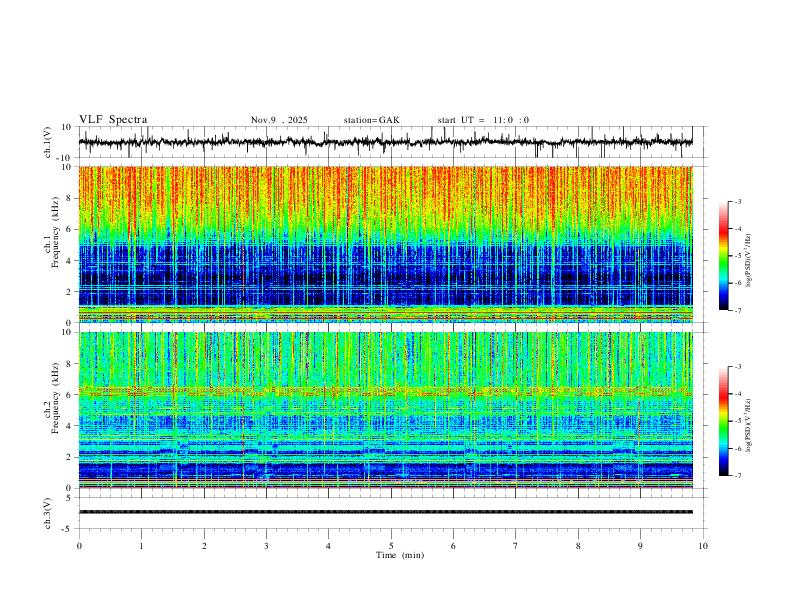Click the "-5" label on ch.1 color bar
Screen dimensions: 792x612
[x=738, y=256]
